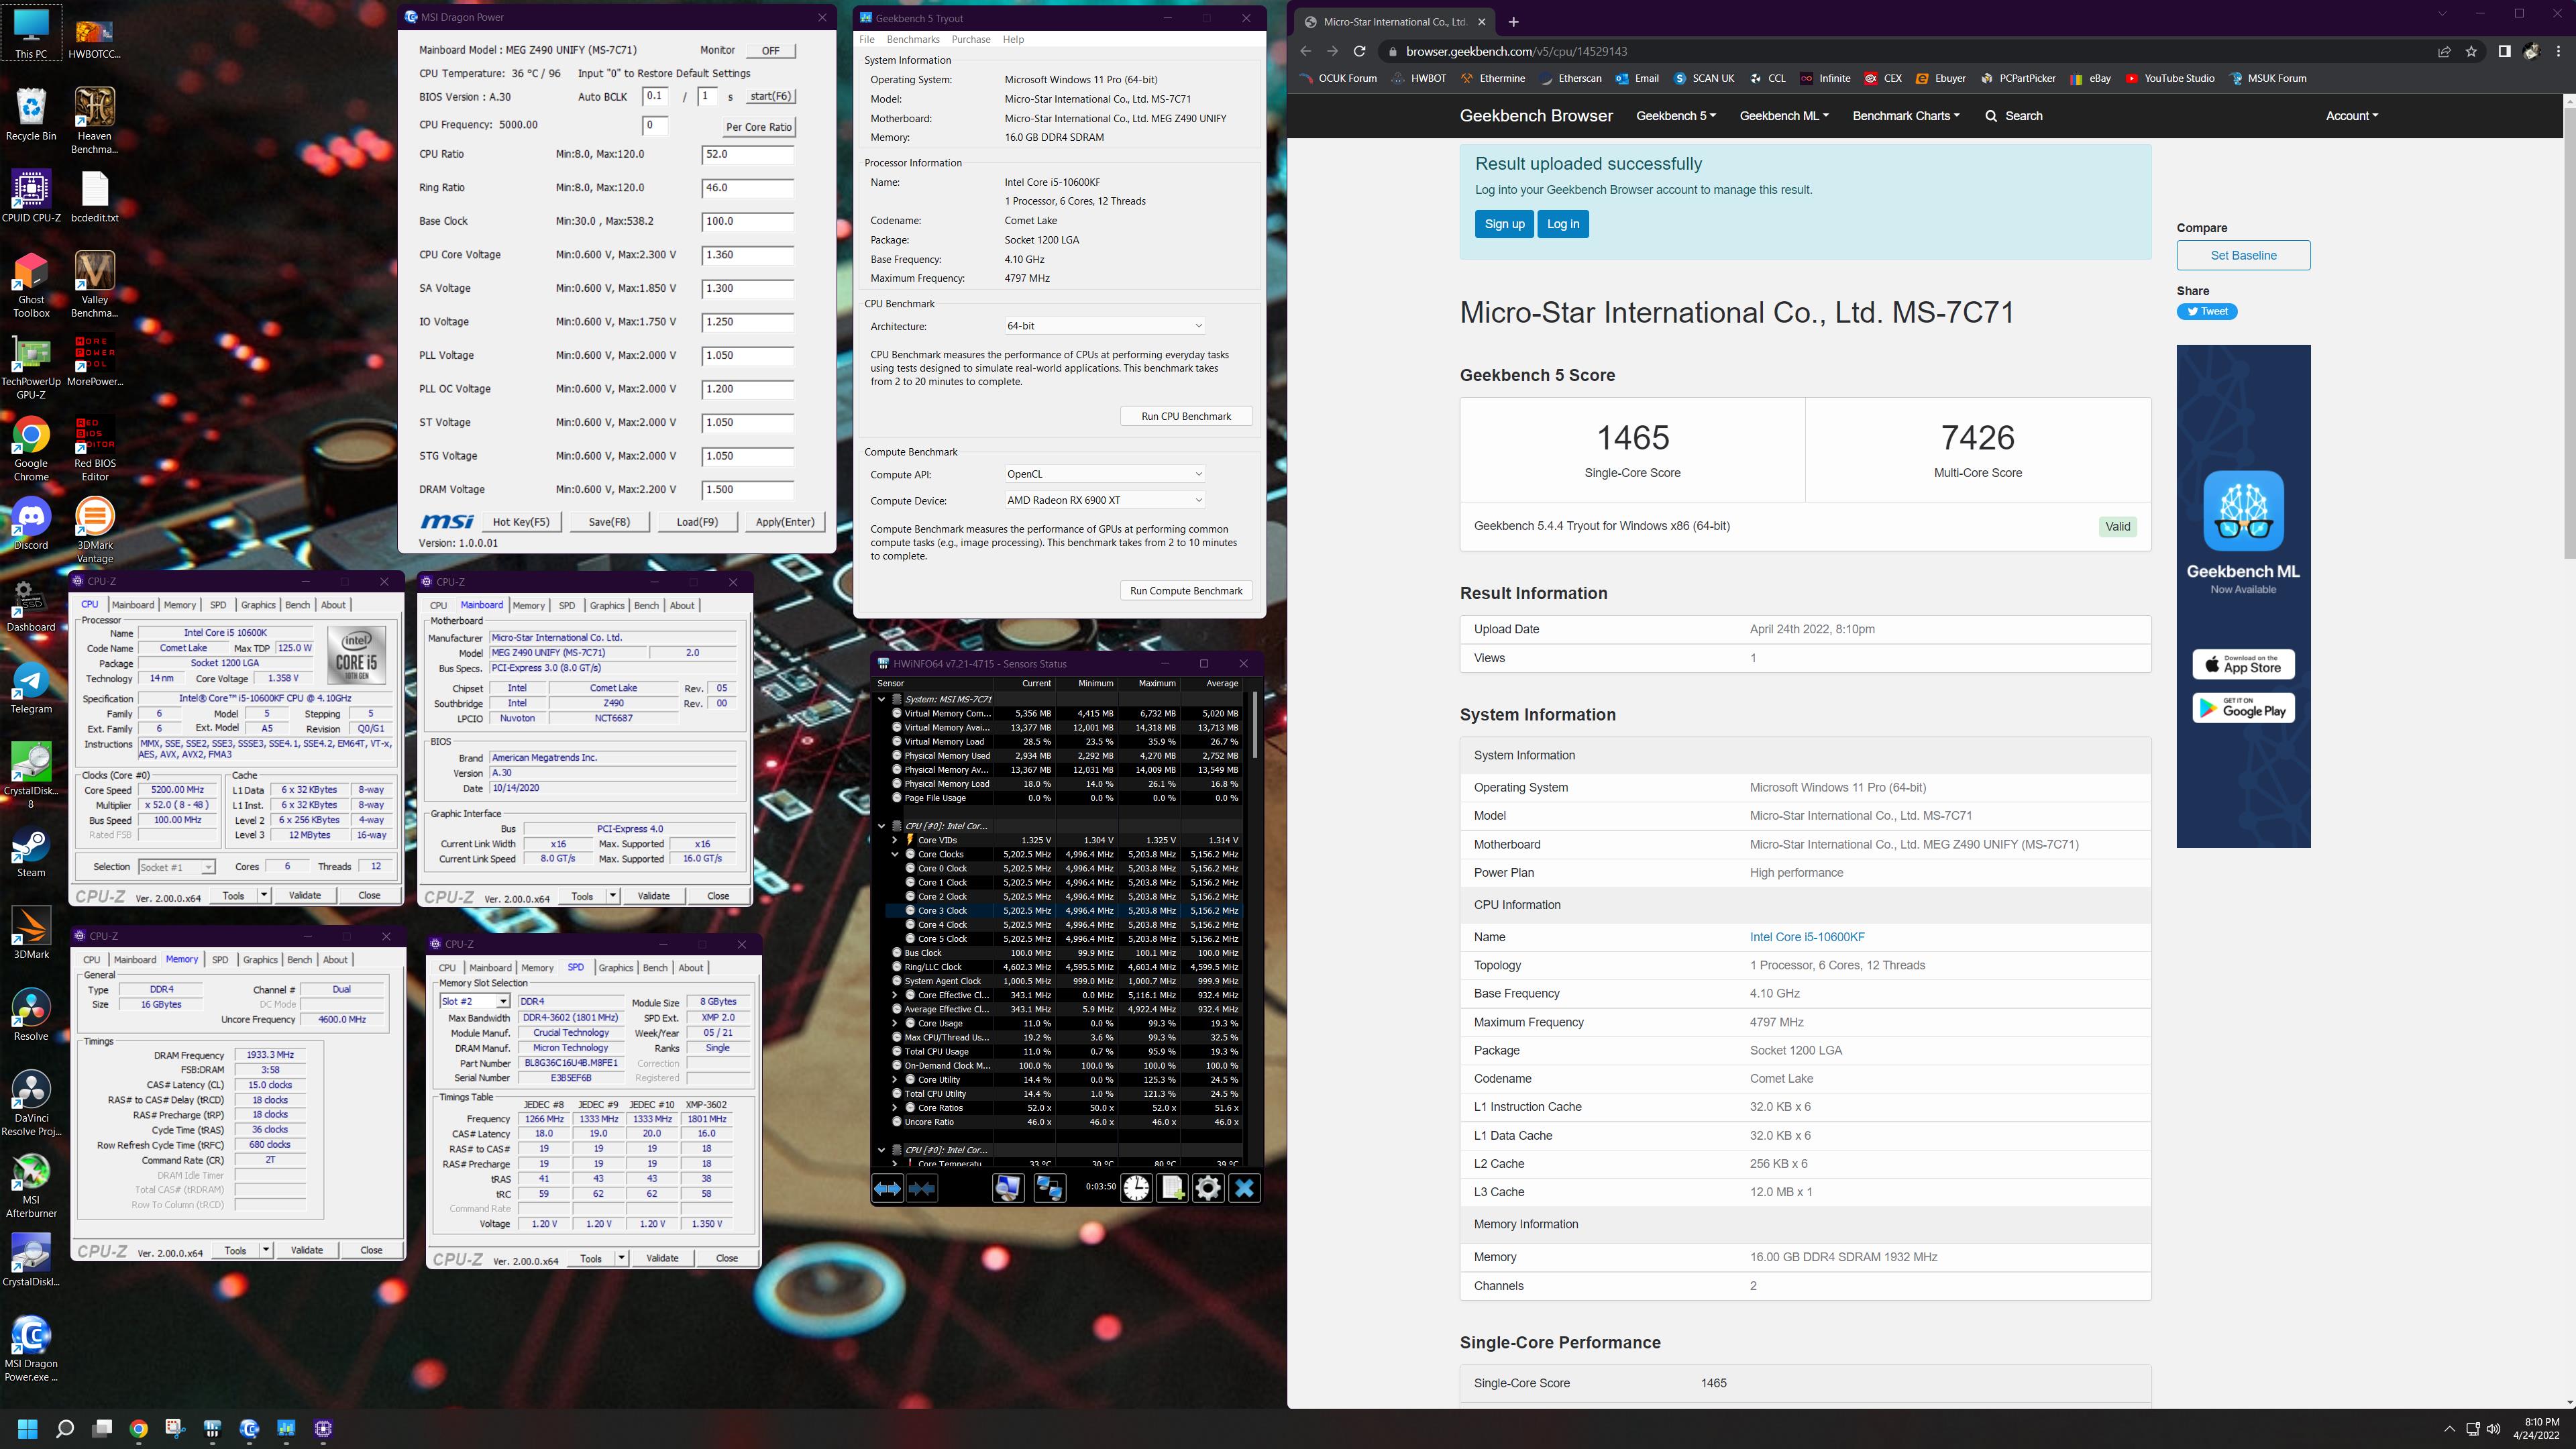Image resolution: width=2576 pixels, height=1449 pixels.
Task: Open Task View on taskbar
Action: tap(102, 1428)
